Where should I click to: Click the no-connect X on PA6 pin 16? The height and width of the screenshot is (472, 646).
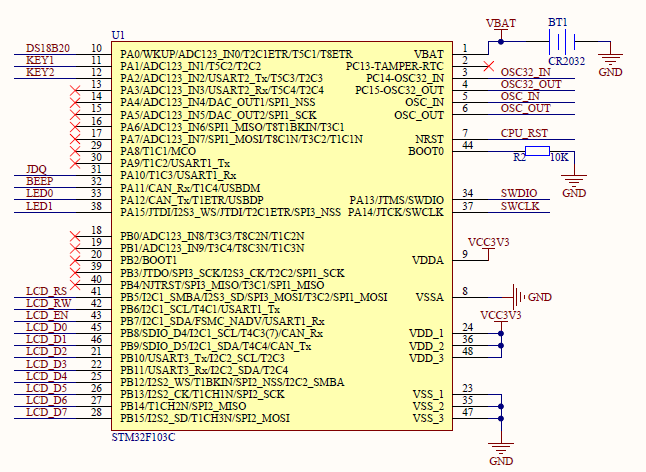(x=75, y=127)
